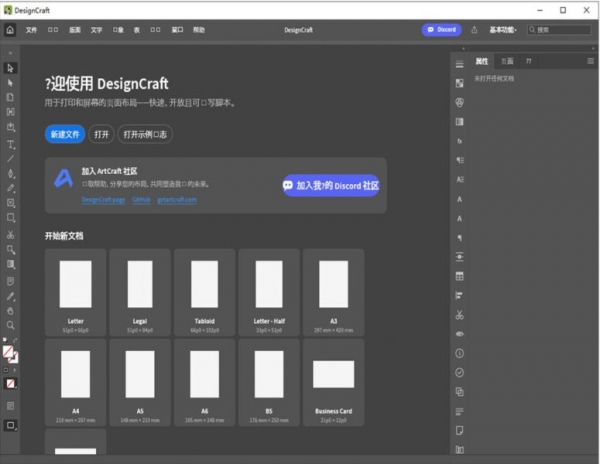Click the open sample button next to 打开
The width and height of the screenshot is (600, 464).
[145, 134]
